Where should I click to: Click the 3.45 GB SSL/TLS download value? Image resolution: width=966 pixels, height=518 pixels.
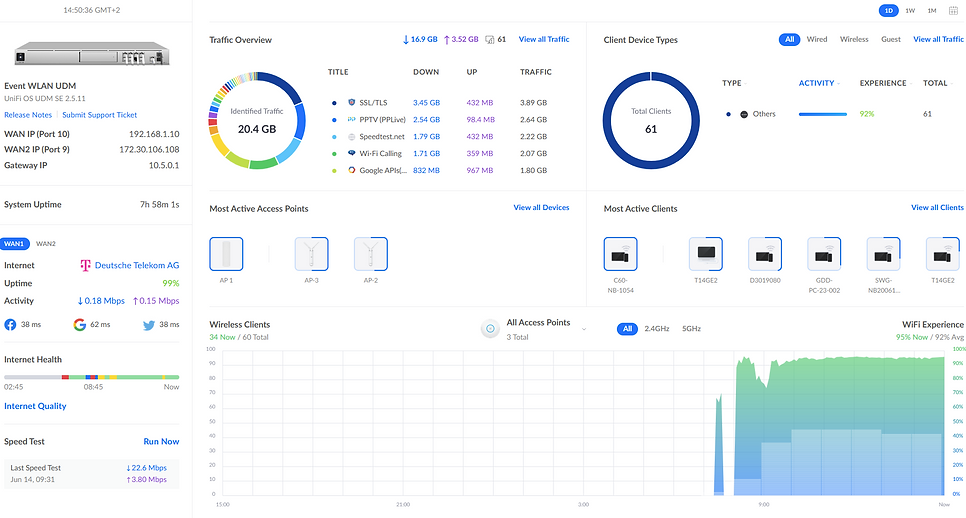pyautogui.click(x=426, y=103)
